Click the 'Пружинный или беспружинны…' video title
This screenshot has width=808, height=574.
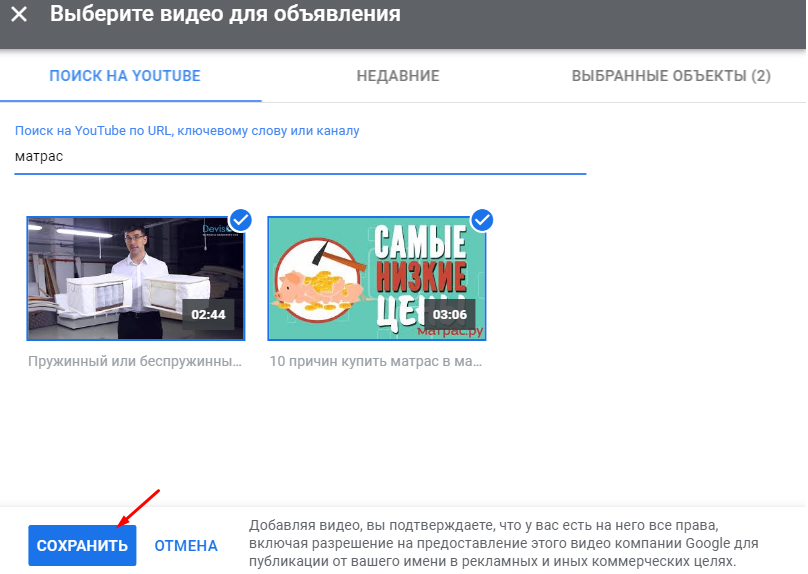pos(135,360)
